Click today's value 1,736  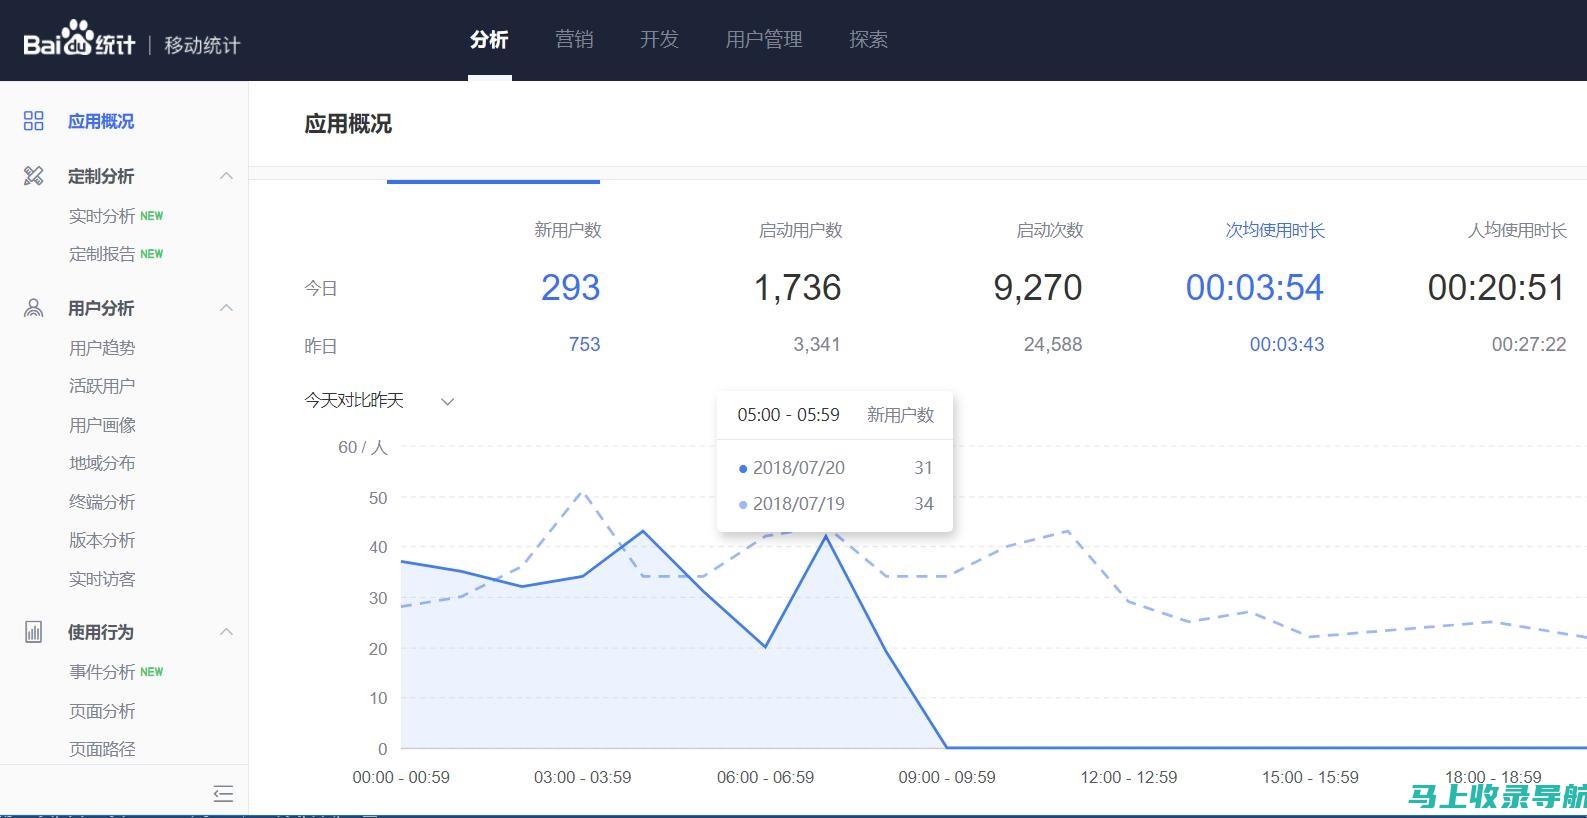[797, 288]
